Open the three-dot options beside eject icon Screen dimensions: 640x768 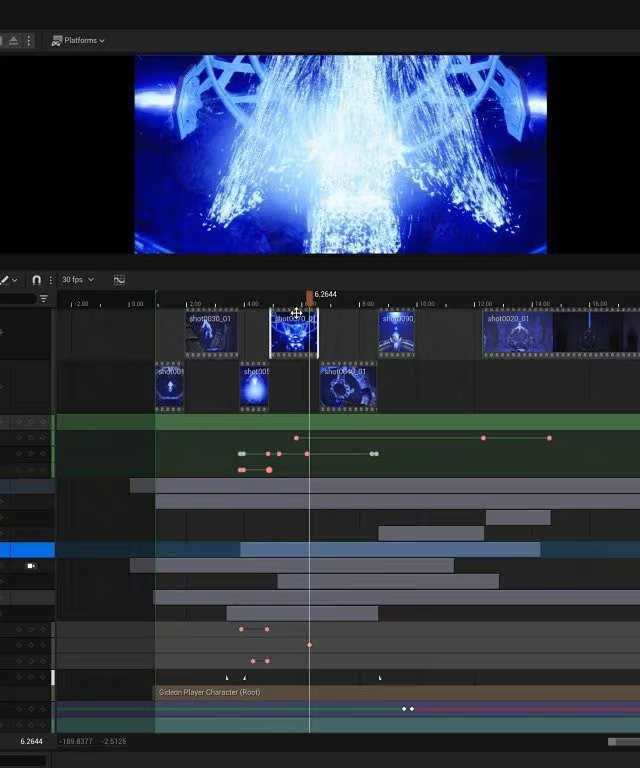pyautogui.click(x=29, y=41)
